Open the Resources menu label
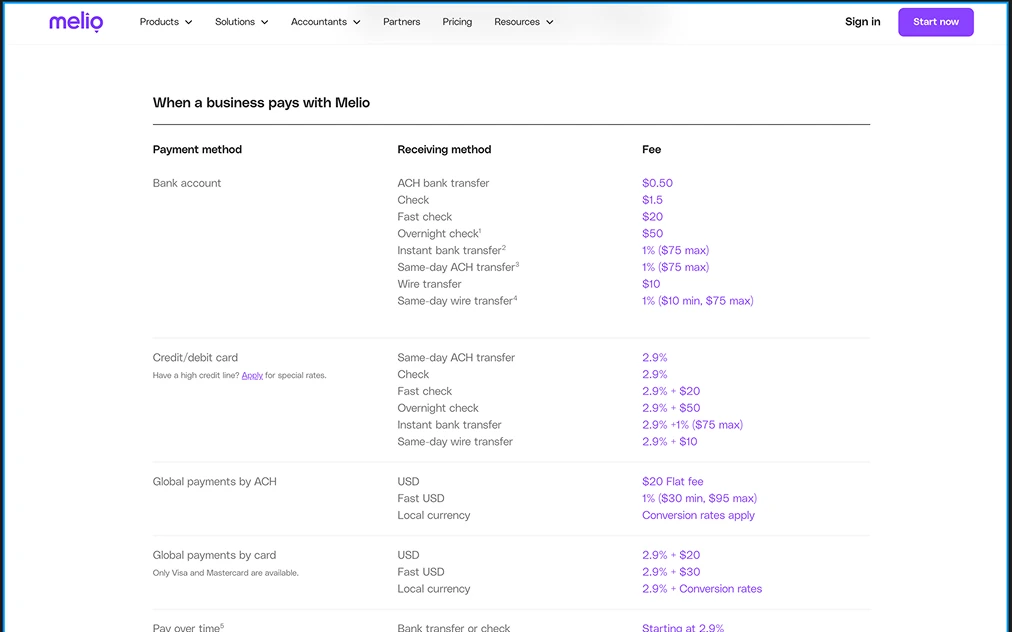 click(517, 22)
